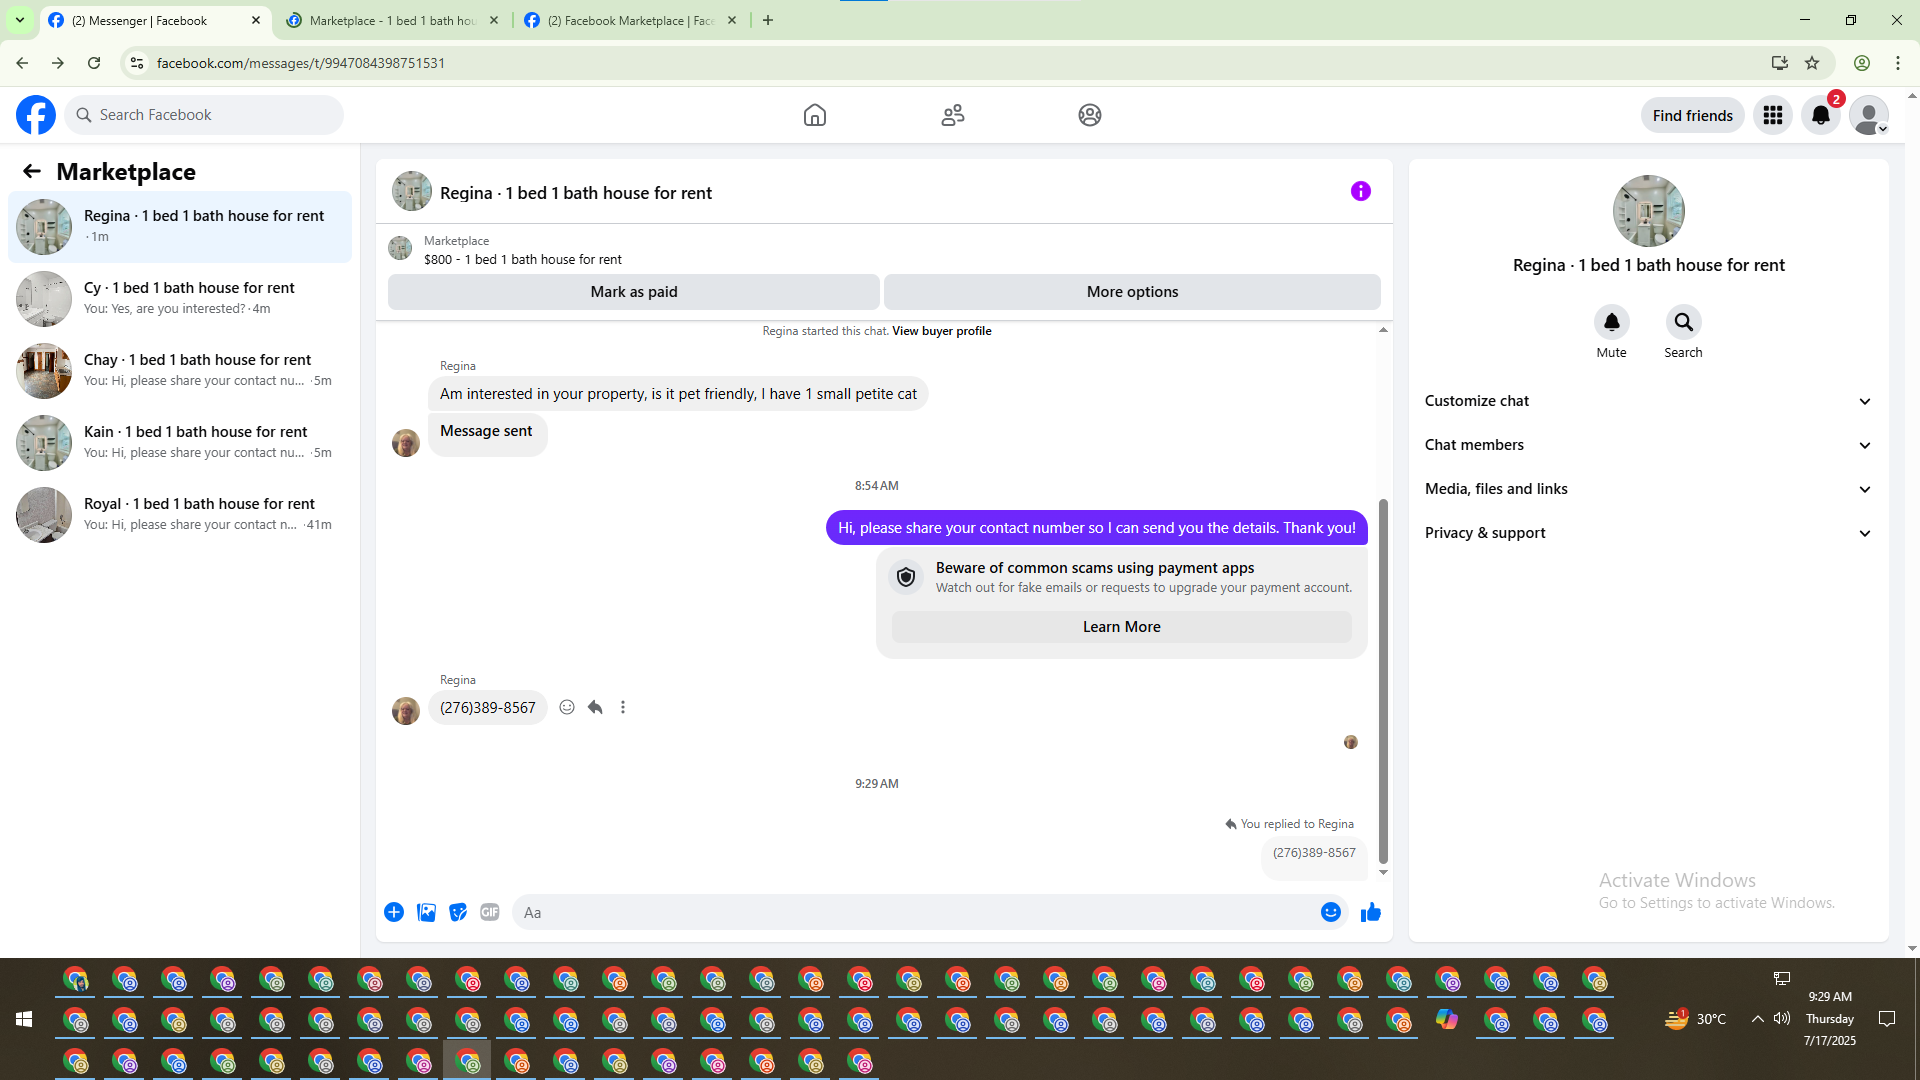Bookmark this page with the star icon
Image resolution: width=1920 pixels, height=1080 pixels.
pos(1812,63)
